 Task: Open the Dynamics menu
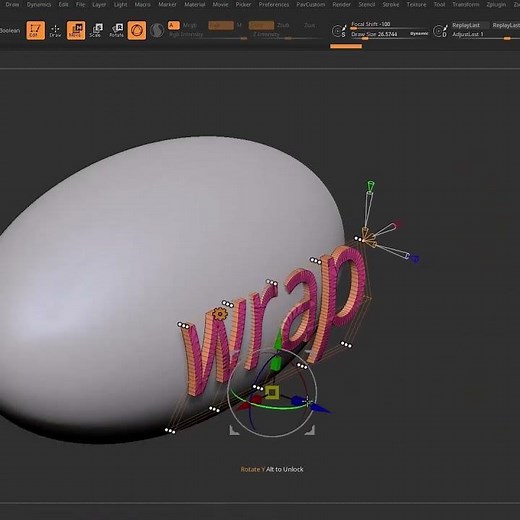point(39,4)
